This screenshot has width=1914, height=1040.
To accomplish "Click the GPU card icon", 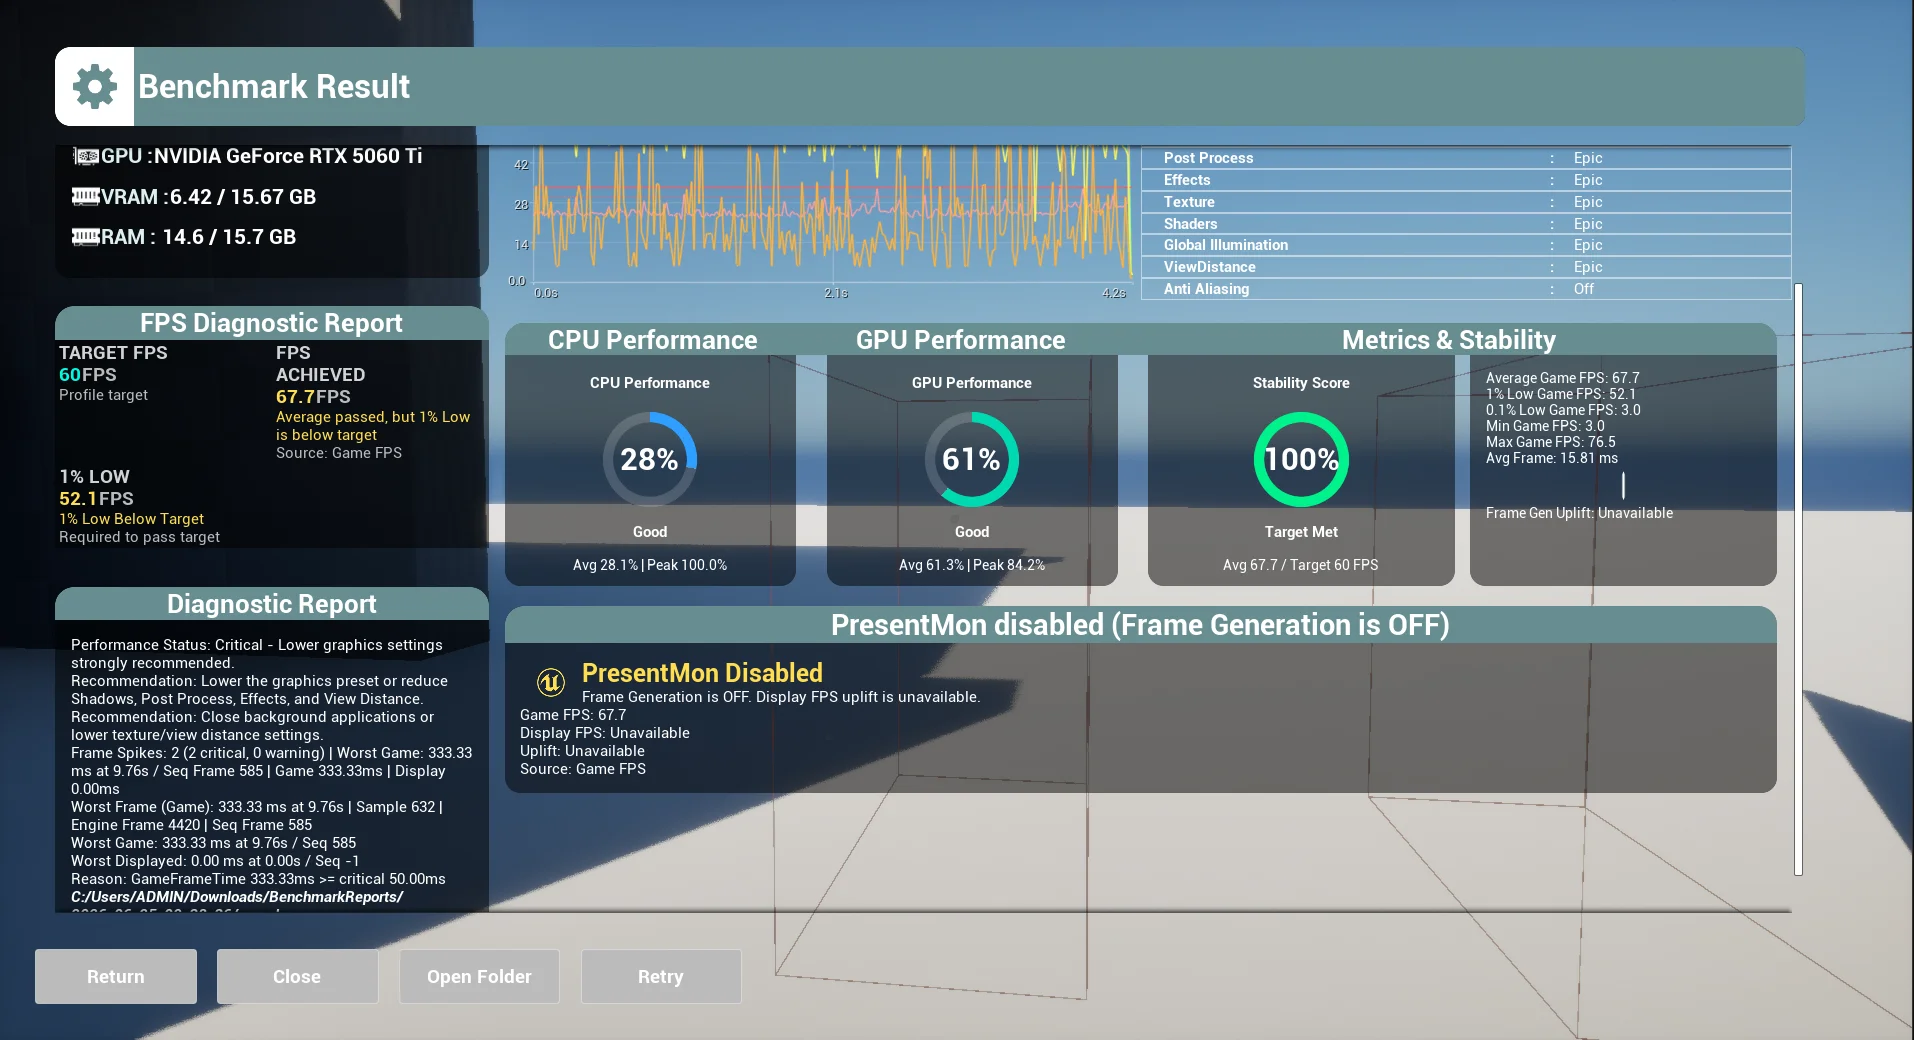I will coord(87,156).
